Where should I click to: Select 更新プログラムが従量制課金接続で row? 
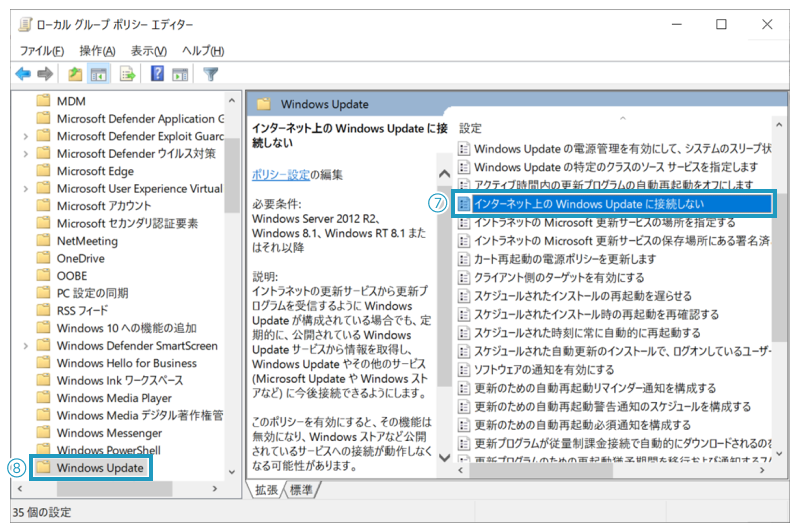(x=614, y=443)
